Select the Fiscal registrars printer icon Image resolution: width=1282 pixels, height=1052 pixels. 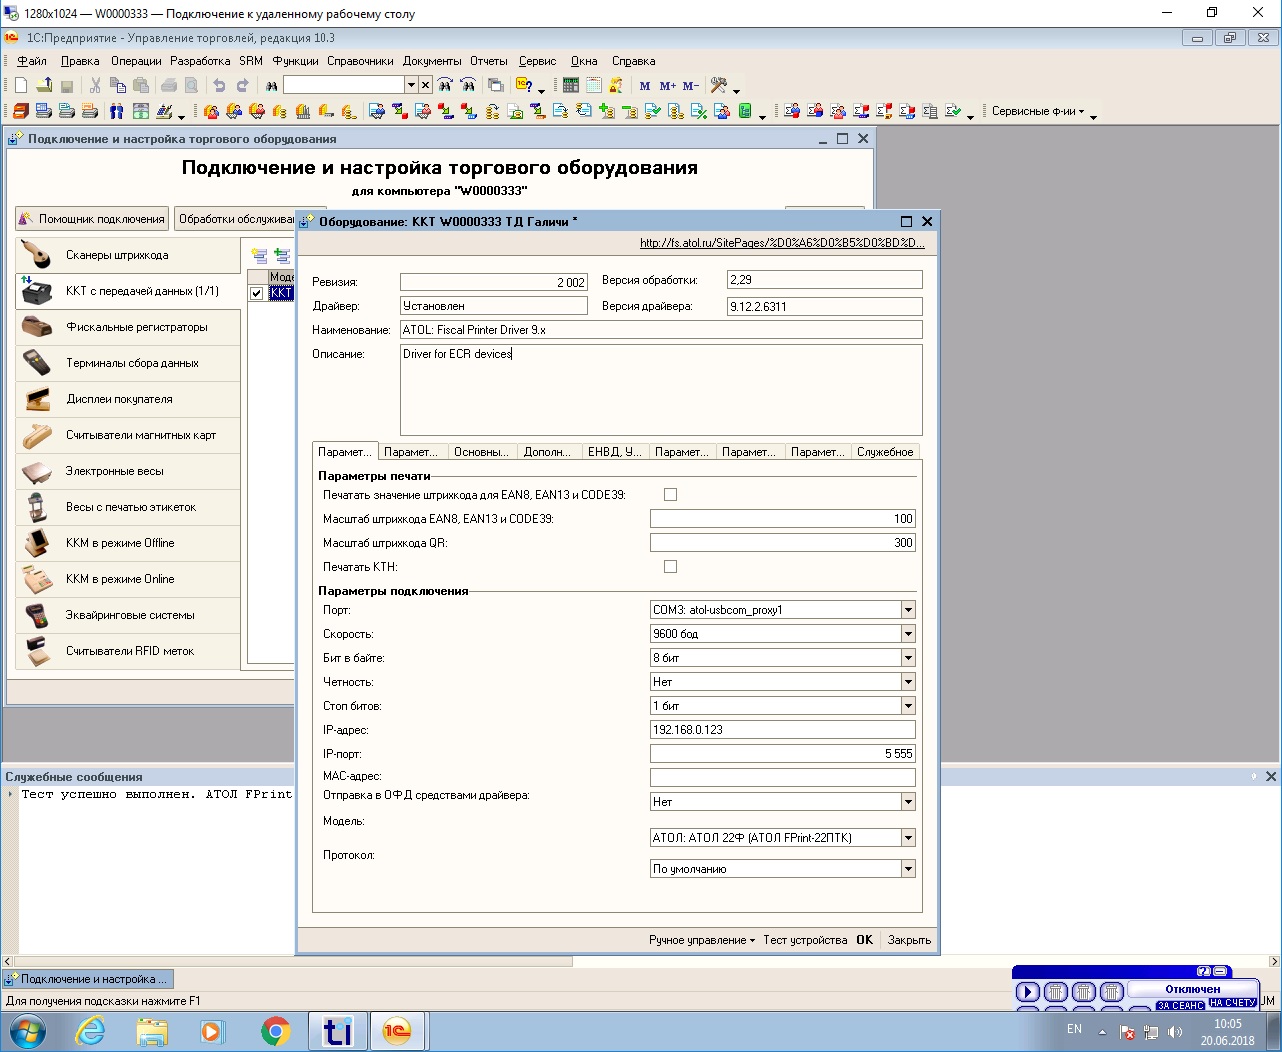pos(37,327)
